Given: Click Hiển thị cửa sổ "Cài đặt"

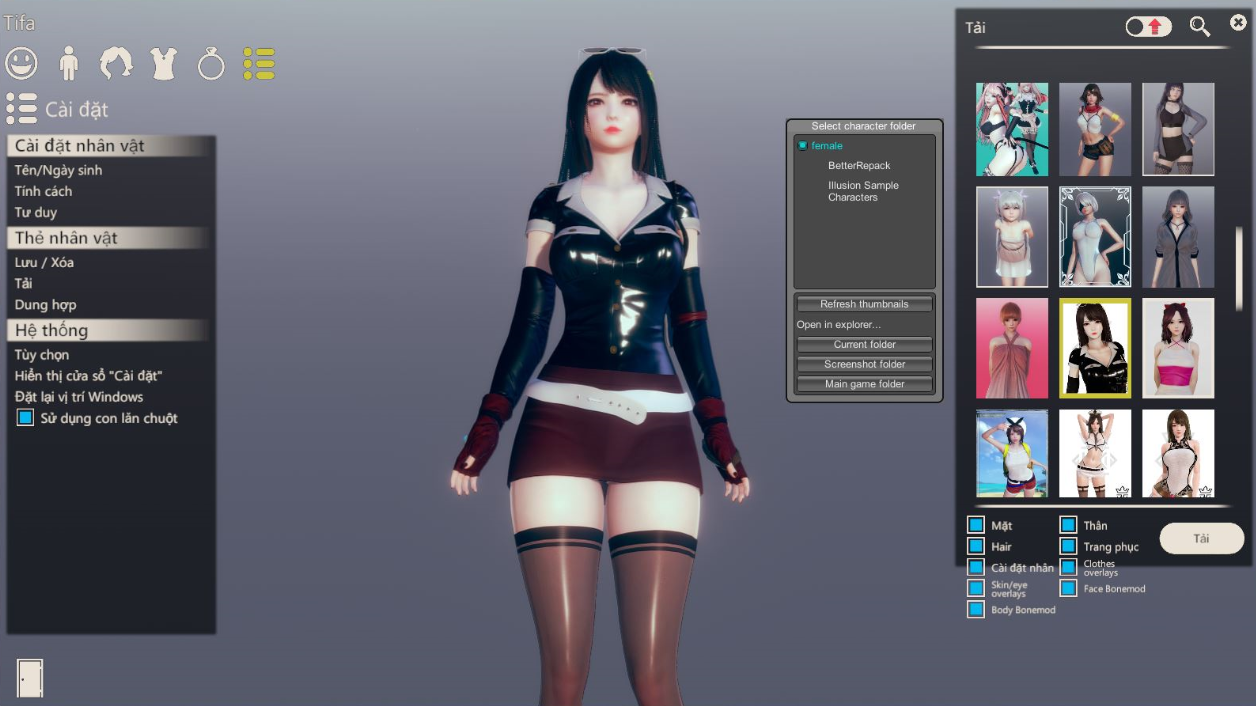Looking at the screenshot, I should click(88, 376).
